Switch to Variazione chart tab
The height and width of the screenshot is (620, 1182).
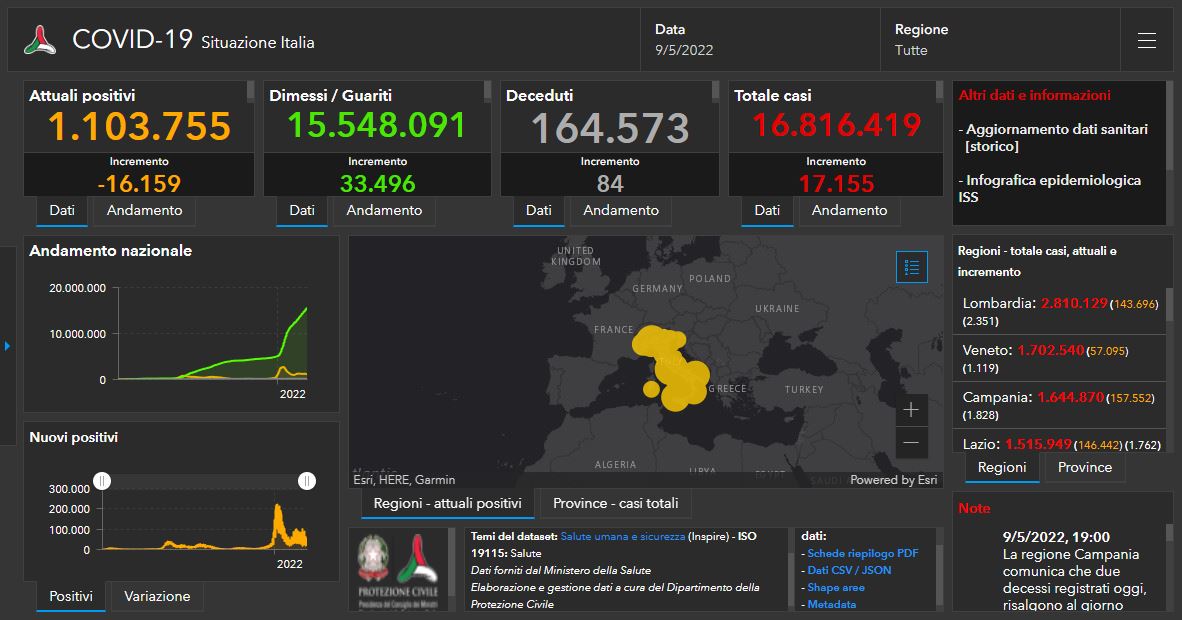click(x=157, y=597)
